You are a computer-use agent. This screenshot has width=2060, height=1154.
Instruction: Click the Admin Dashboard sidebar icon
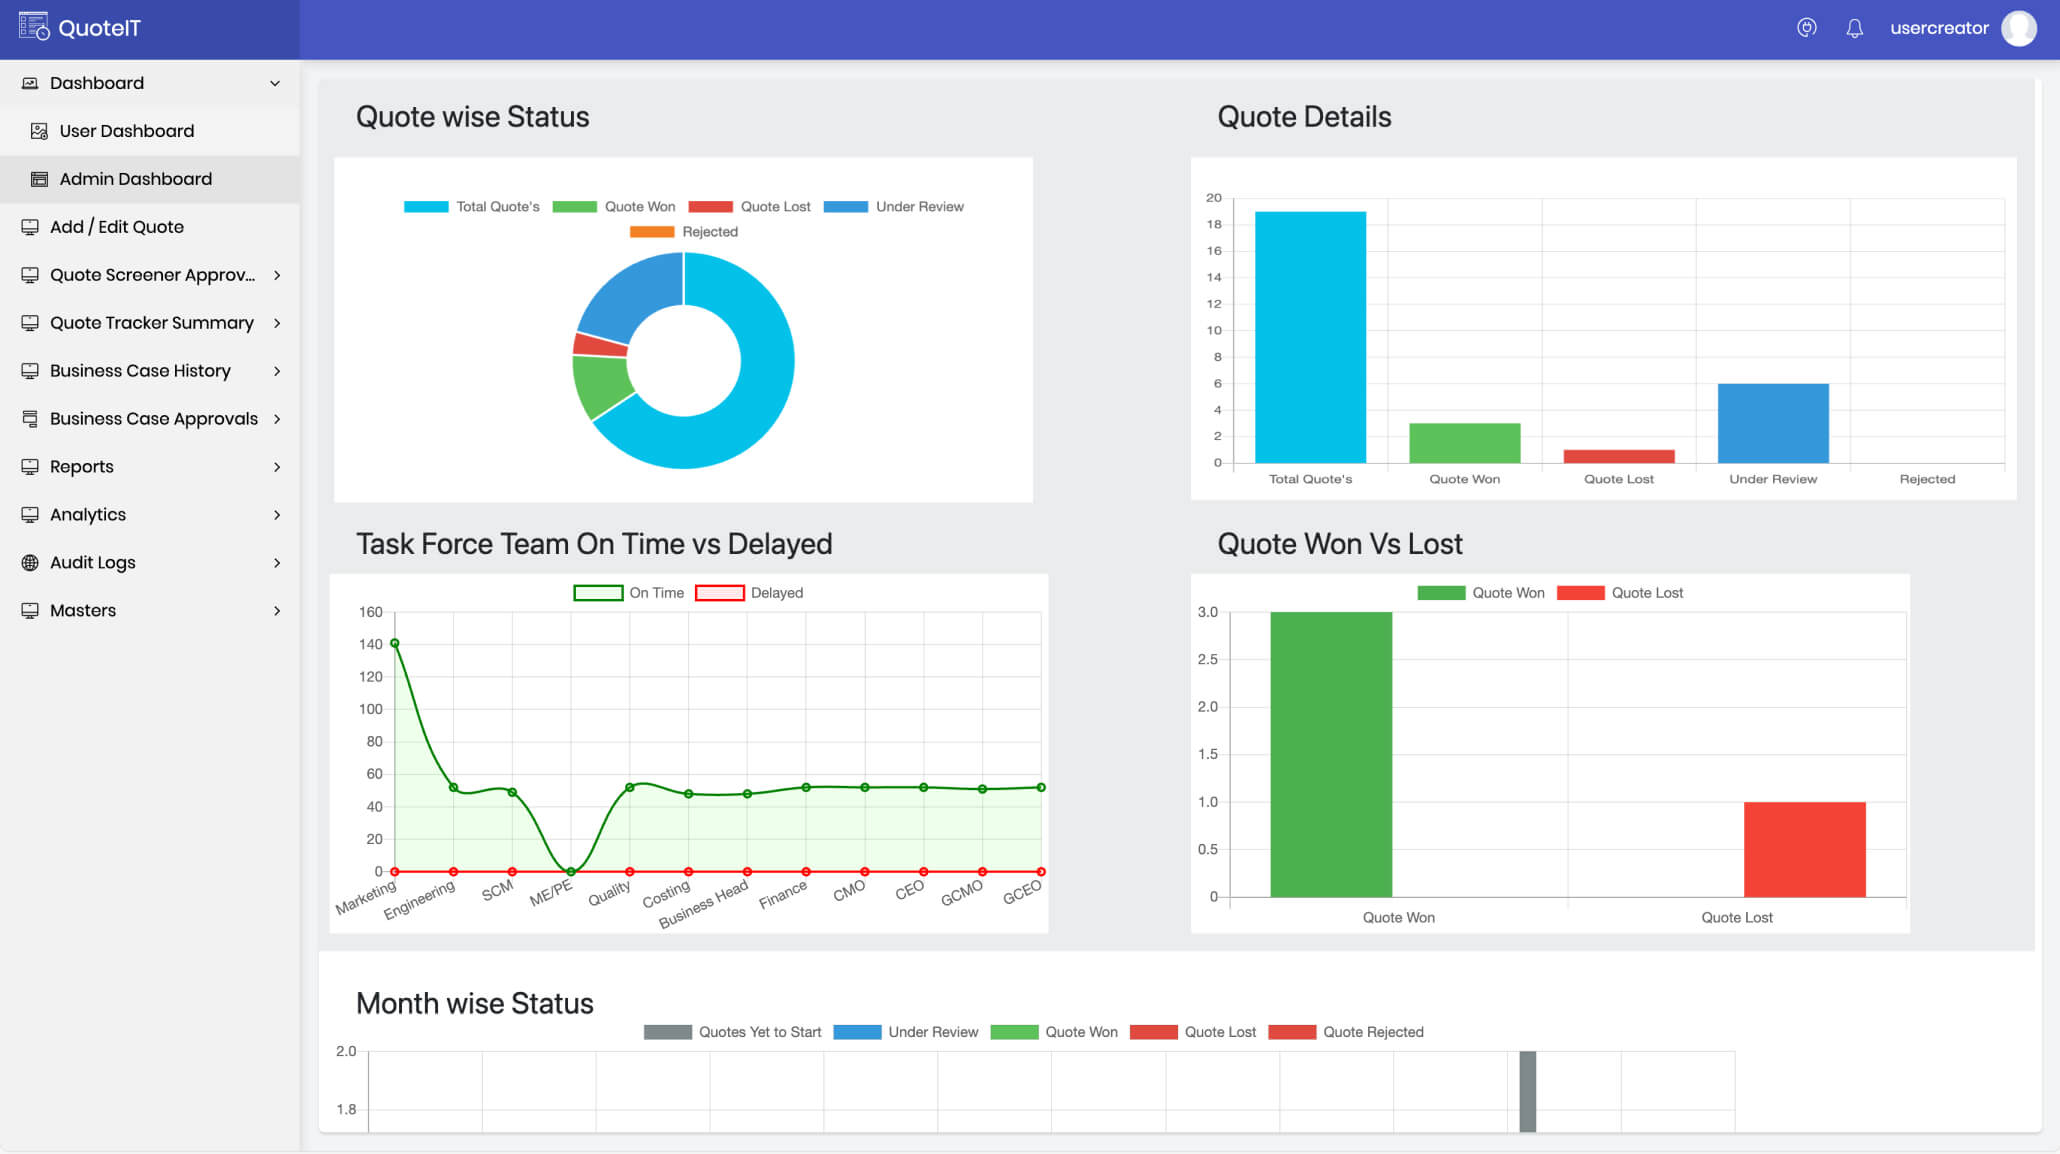pos(39,179)
